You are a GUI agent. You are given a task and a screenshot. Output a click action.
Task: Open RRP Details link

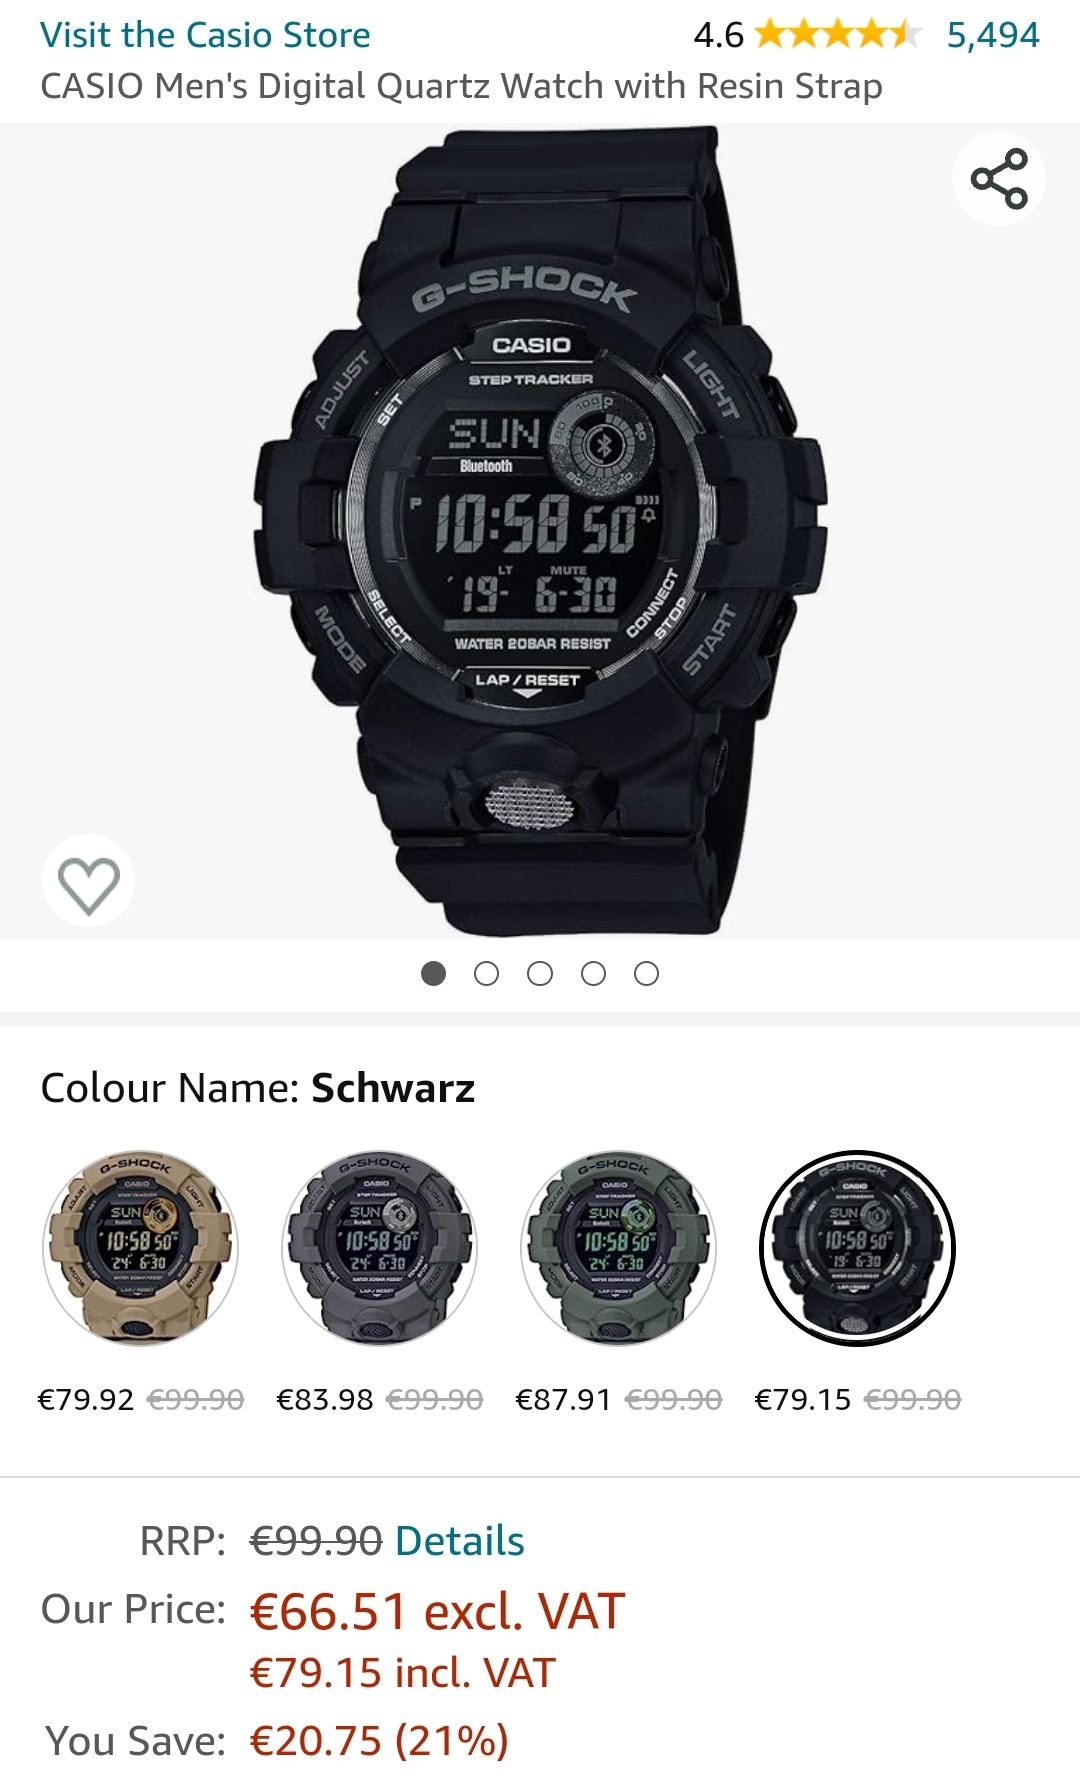(x=460, y=1541)
